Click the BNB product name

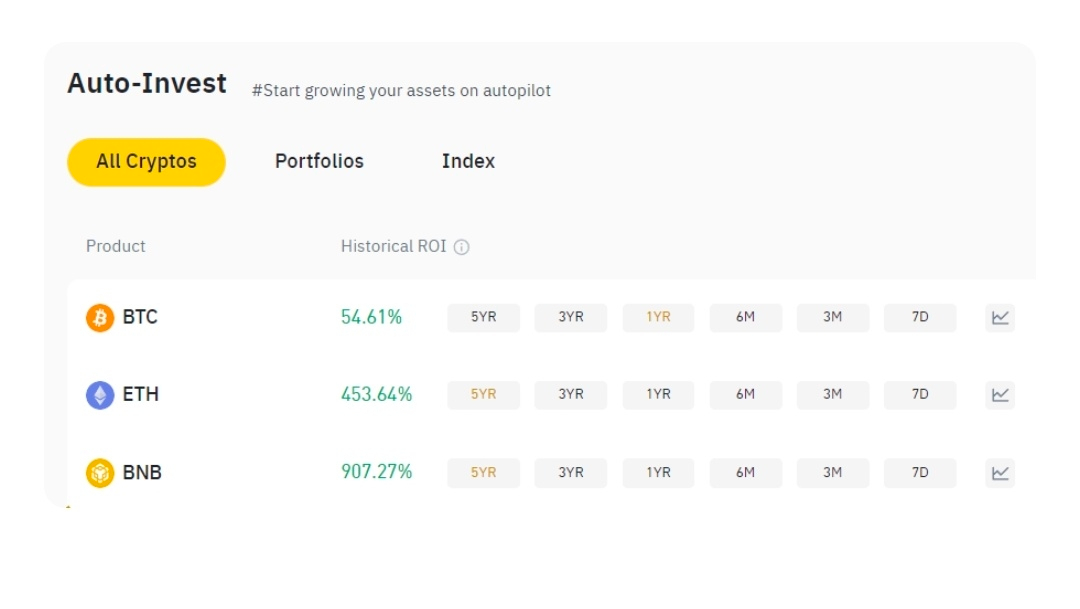pyautogui.click(x=142, y=472)
